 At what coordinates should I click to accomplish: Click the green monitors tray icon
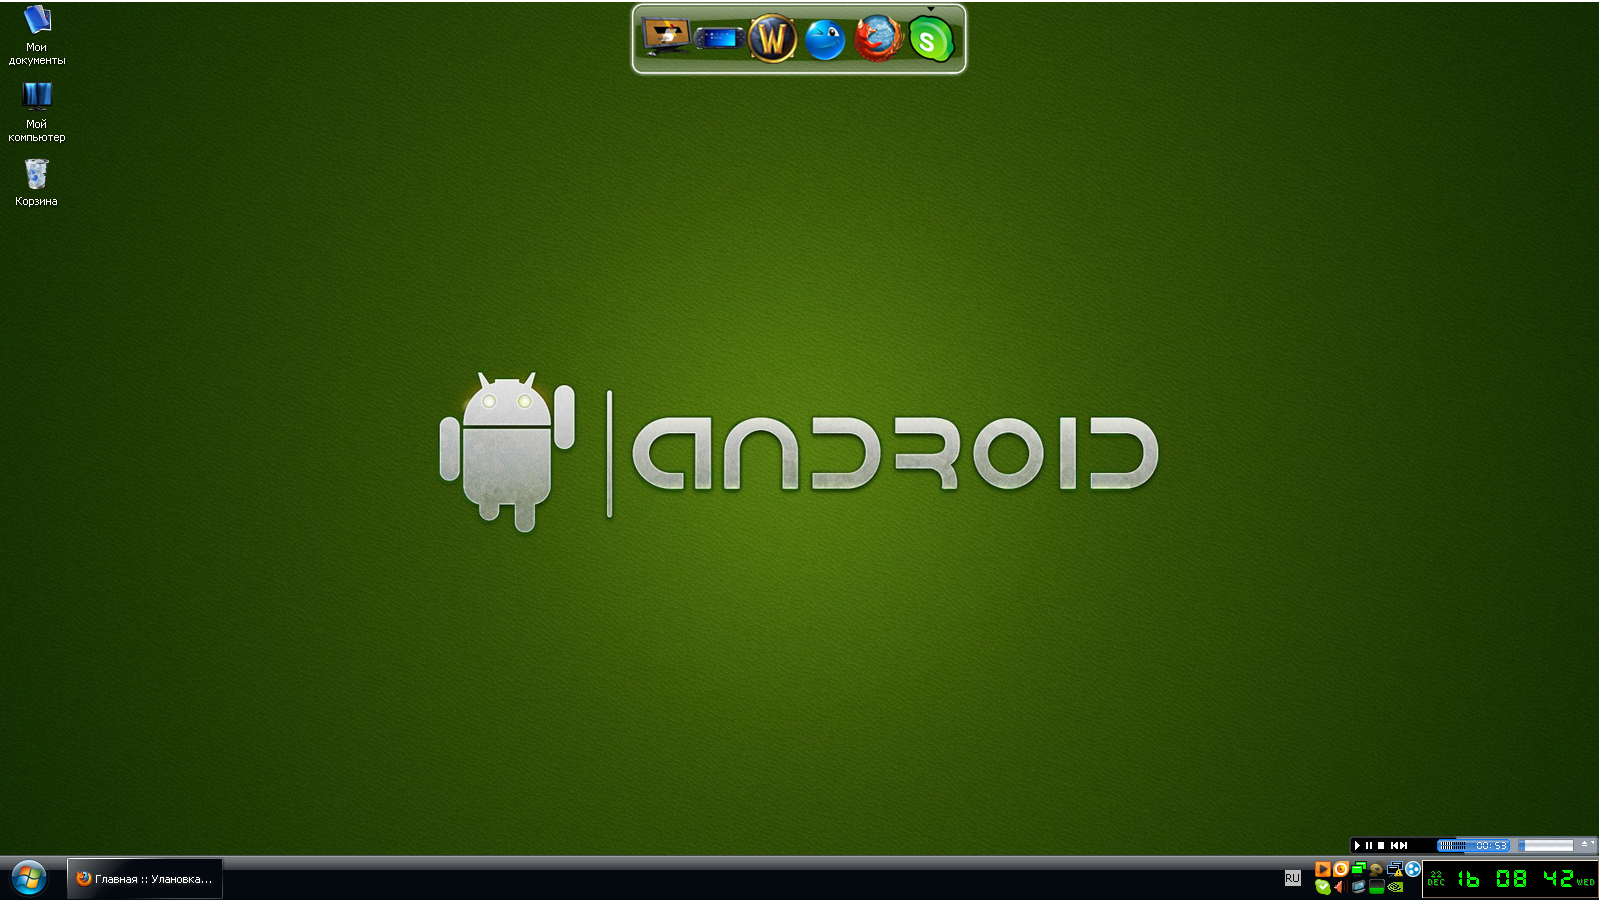1359,869
